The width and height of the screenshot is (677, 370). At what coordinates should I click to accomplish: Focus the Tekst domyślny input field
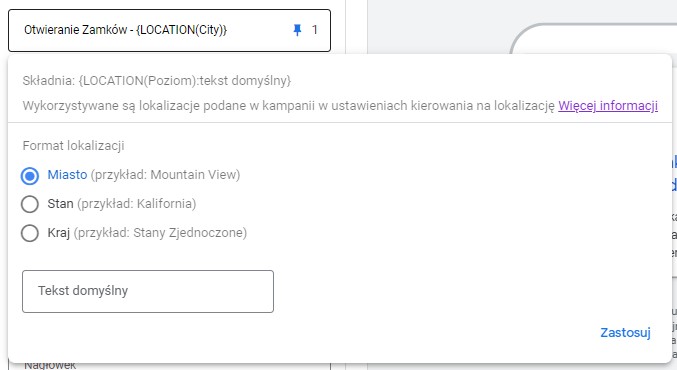pos(148,291)
